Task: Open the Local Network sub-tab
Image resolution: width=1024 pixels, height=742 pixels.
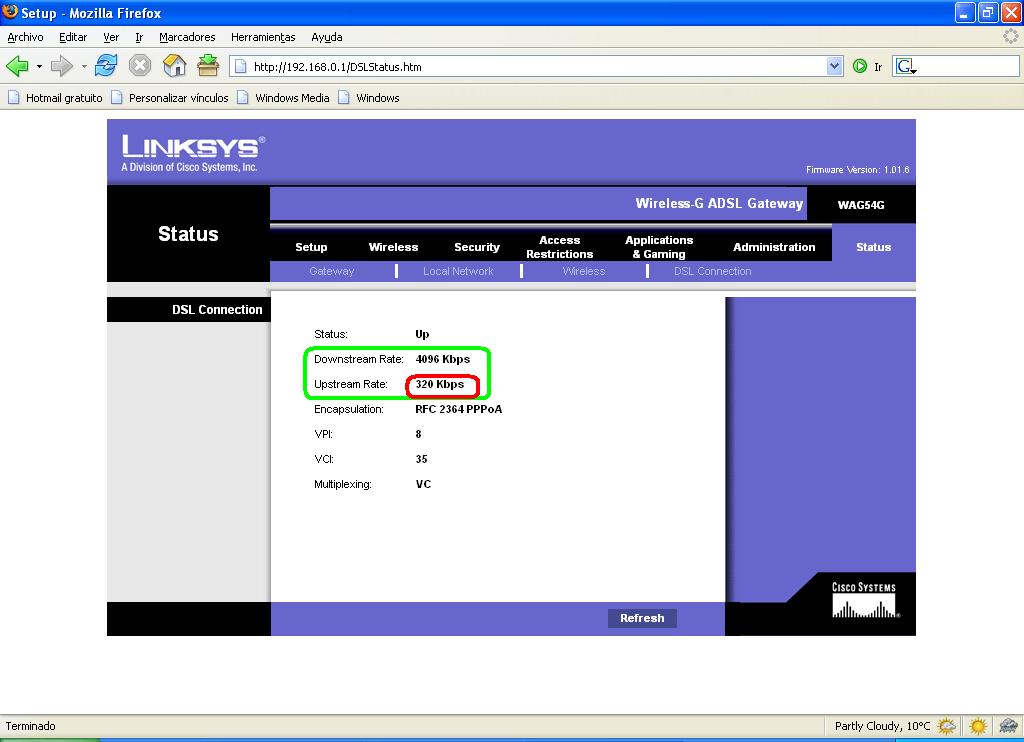Action: click(458, 271)
